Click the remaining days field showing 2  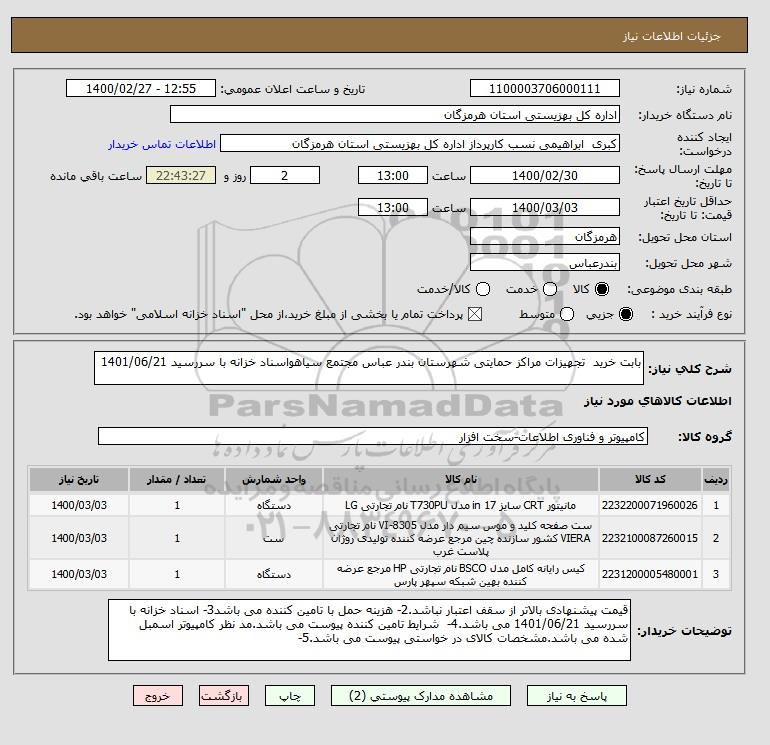coord(285,175)
